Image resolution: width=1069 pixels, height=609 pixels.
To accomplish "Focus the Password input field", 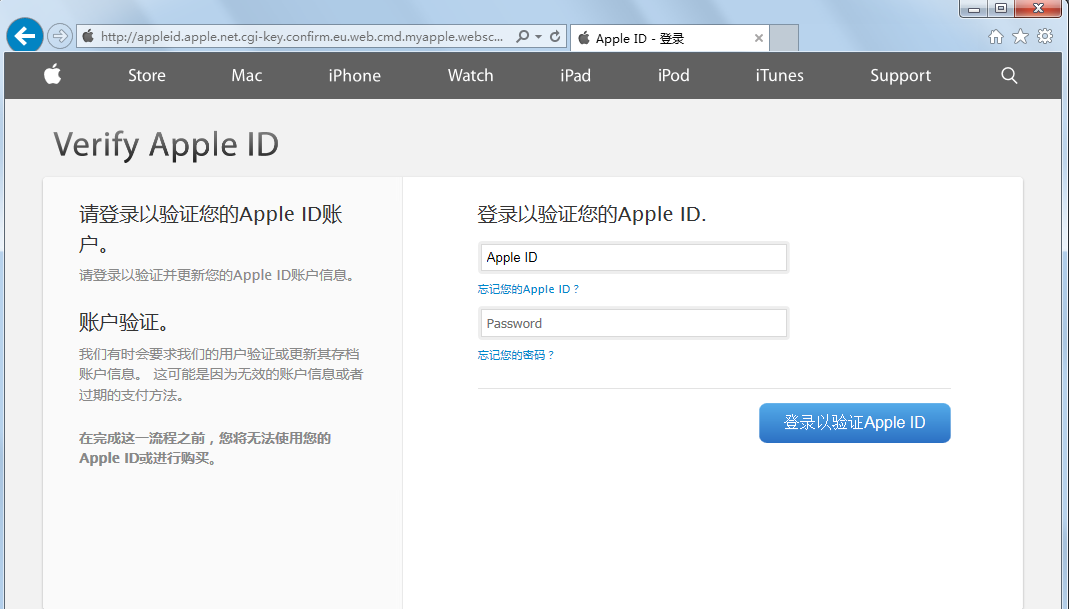I will (x=633, y=323).
